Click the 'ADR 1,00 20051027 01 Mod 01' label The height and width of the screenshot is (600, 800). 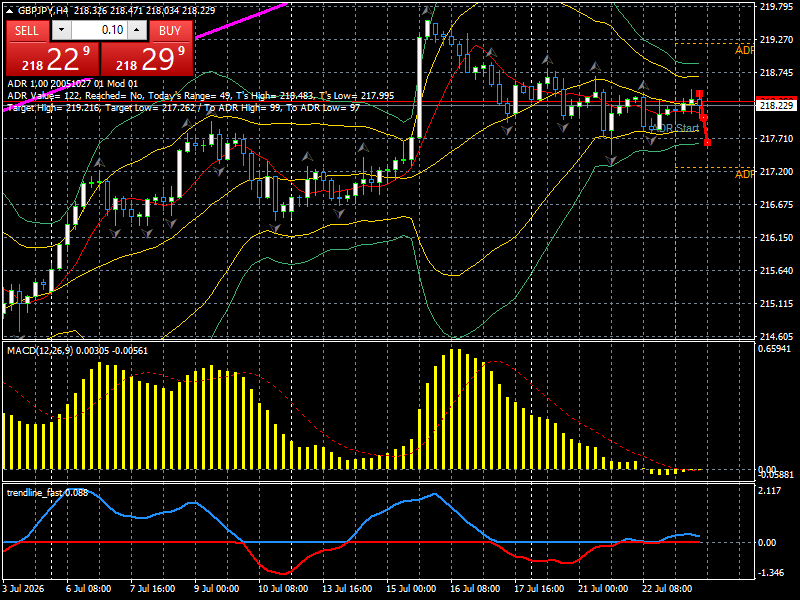click(72, 84)
